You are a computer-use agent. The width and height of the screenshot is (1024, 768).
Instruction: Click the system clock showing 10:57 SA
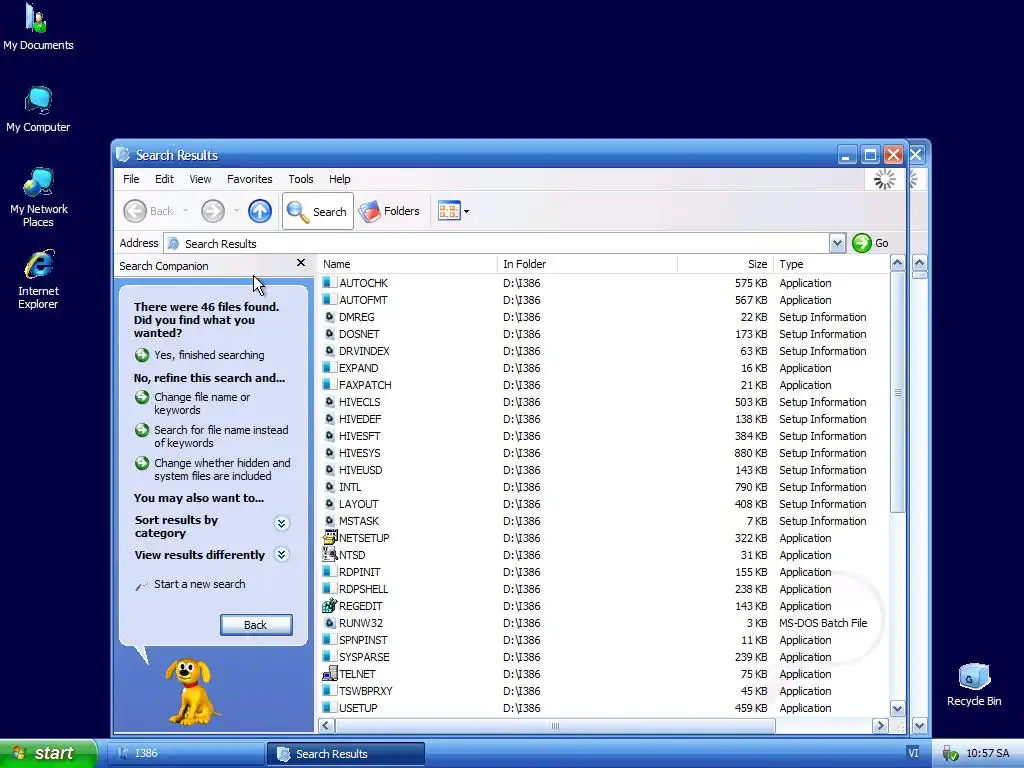click(x=987, y=753)
